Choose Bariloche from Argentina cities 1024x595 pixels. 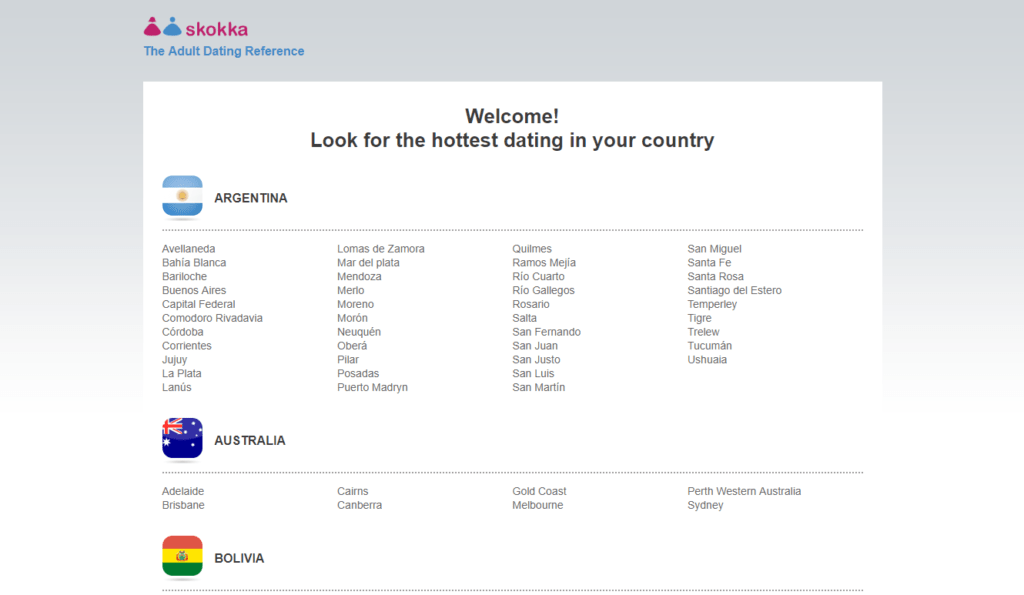(184, 276)
